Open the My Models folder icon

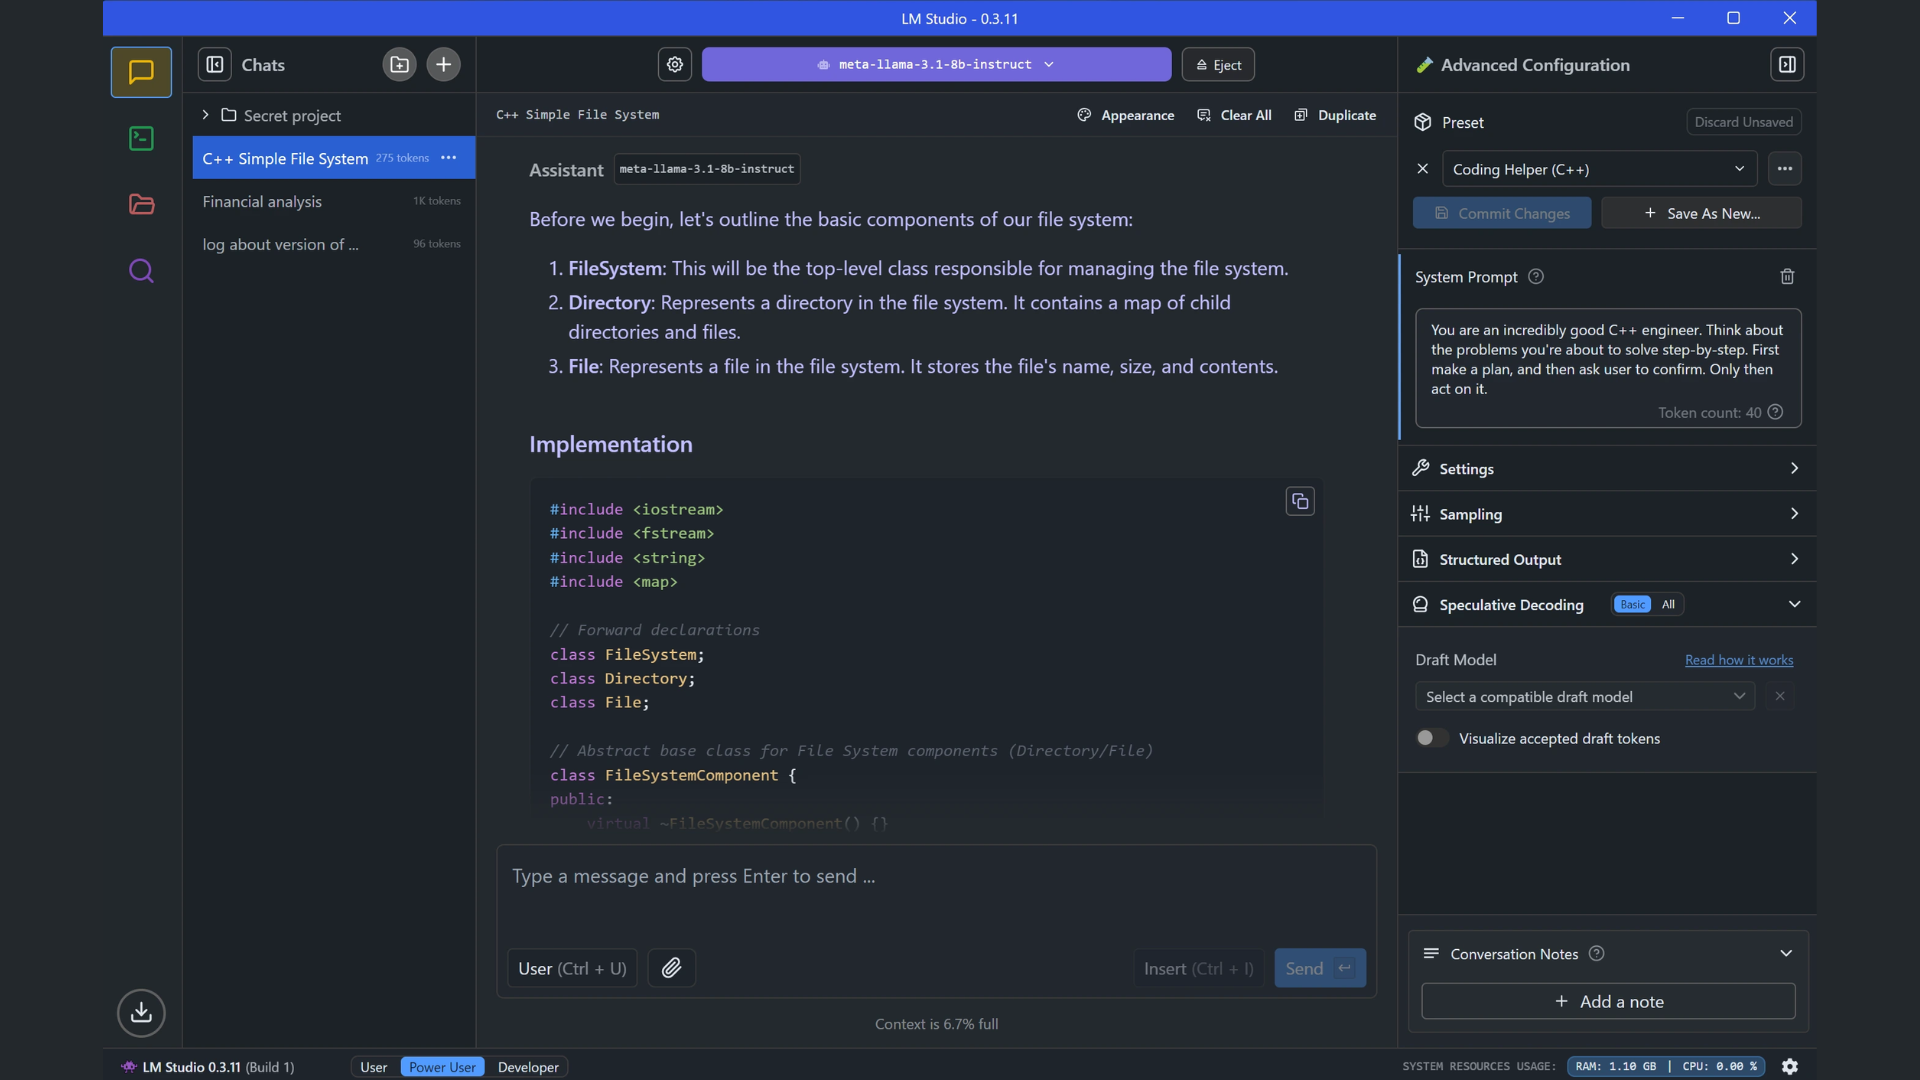tap(141, 204)
